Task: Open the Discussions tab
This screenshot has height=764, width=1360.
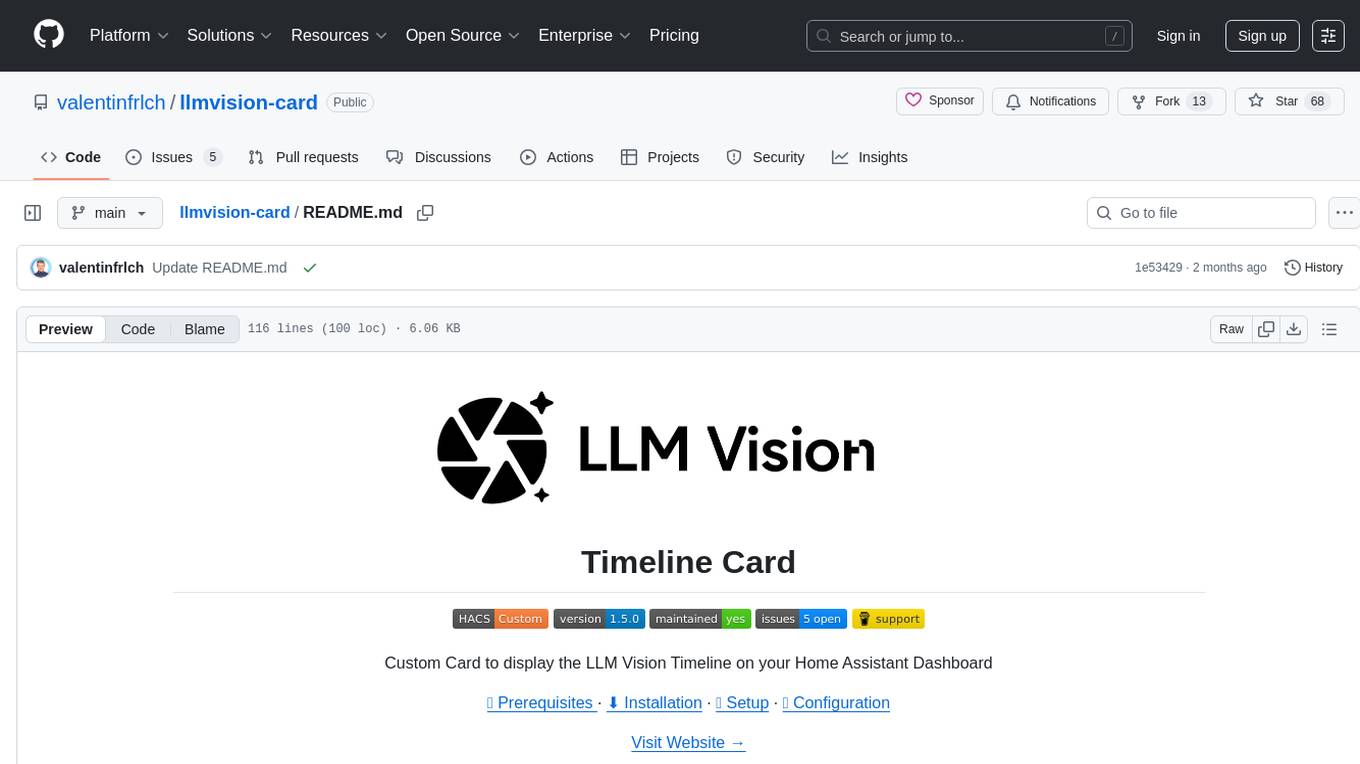Action: point(439,157)
